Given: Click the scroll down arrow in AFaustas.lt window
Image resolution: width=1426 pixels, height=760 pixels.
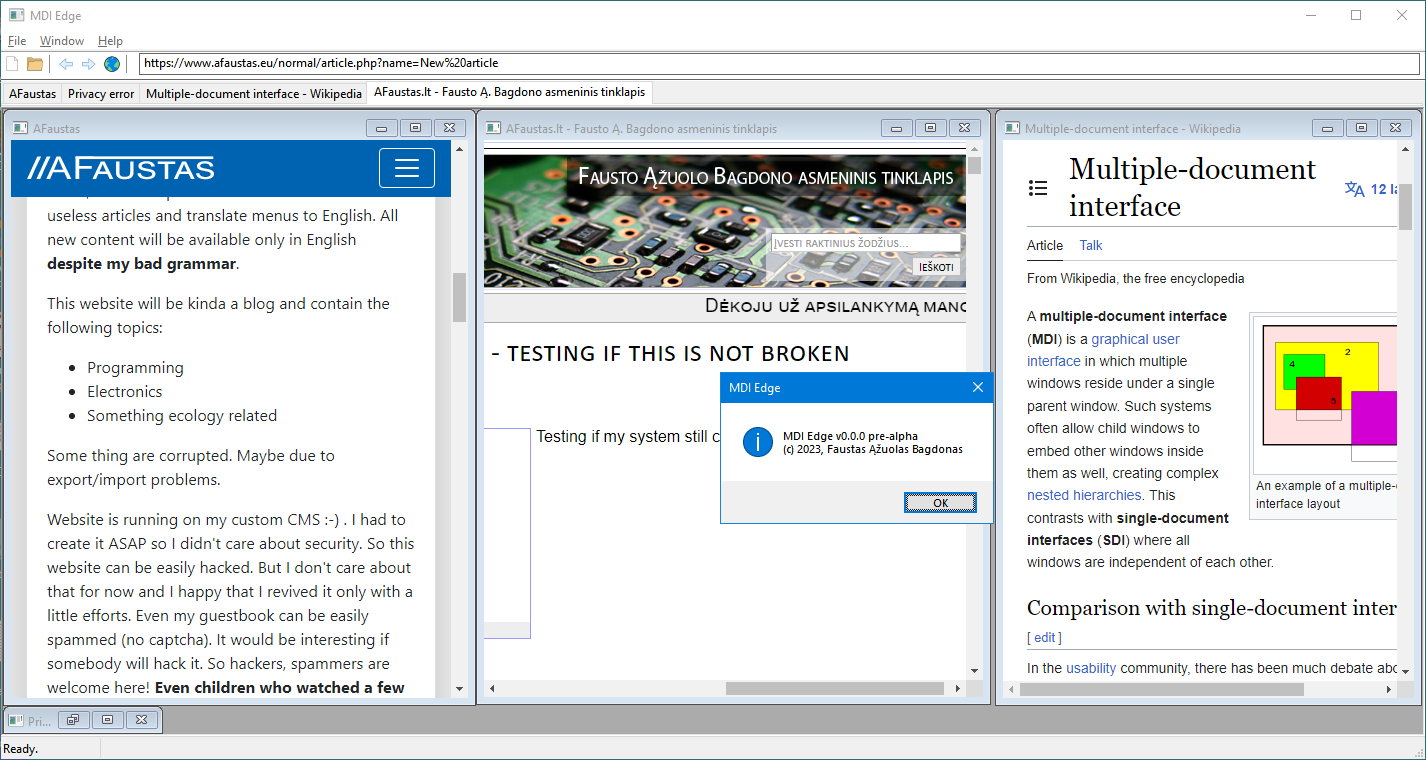Looking at the screenshot, I should [x=974, y=670].
